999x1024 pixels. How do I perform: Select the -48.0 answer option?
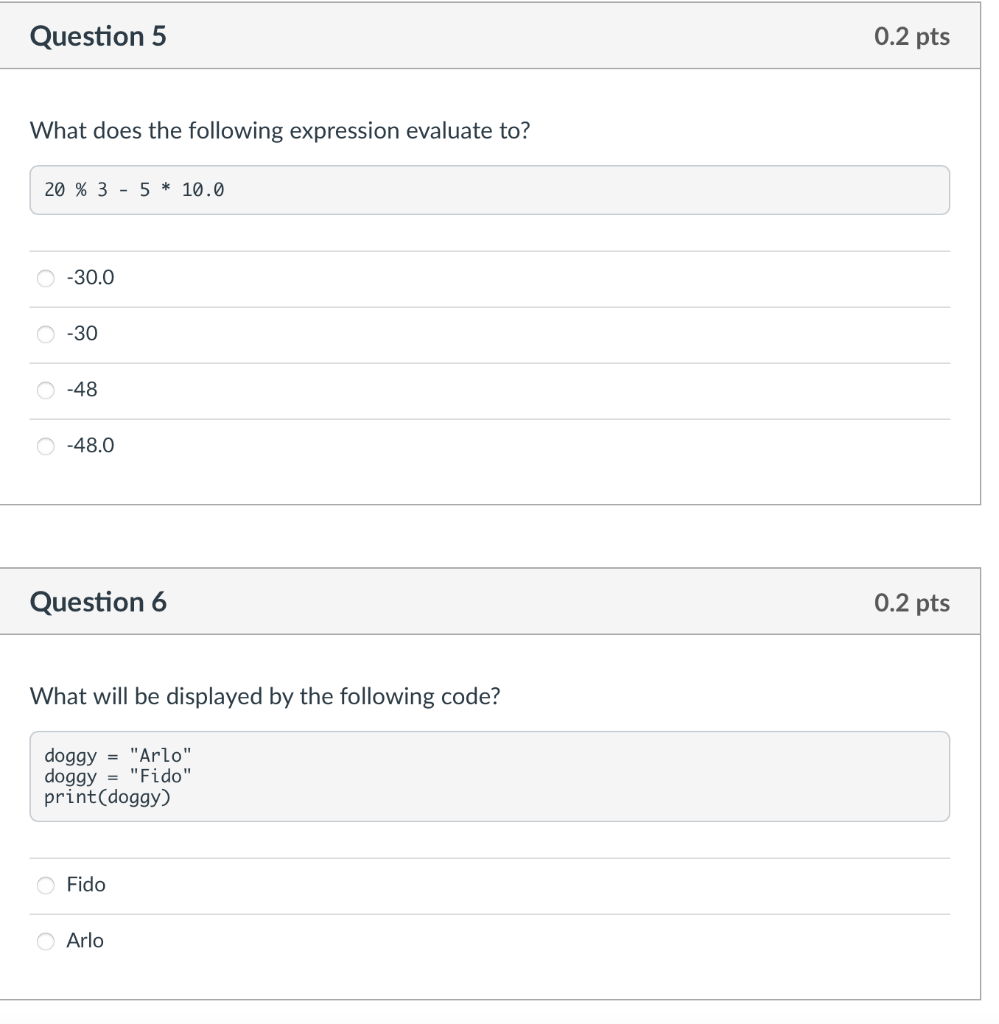coord(45,446)
